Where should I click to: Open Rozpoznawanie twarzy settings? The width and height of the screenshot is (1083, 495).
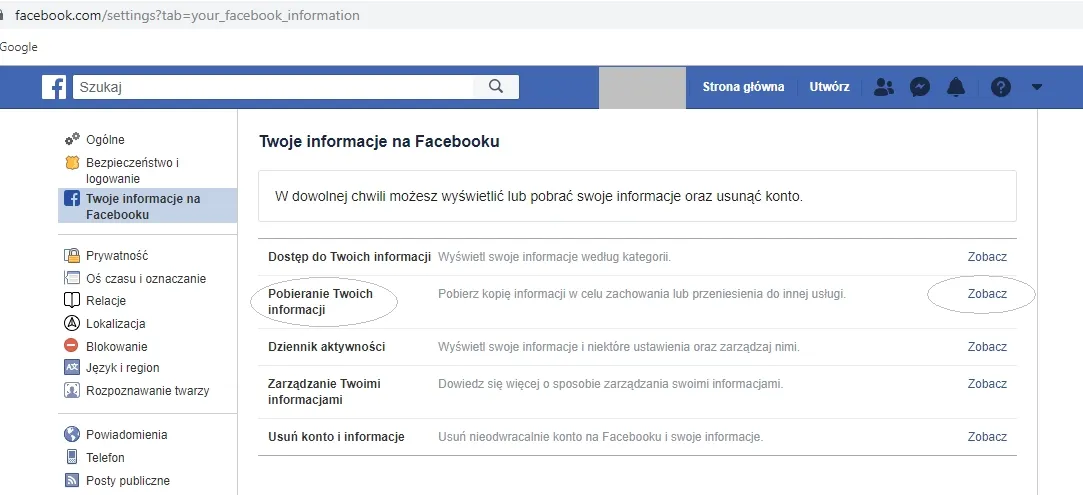click(x=147, y=391)
